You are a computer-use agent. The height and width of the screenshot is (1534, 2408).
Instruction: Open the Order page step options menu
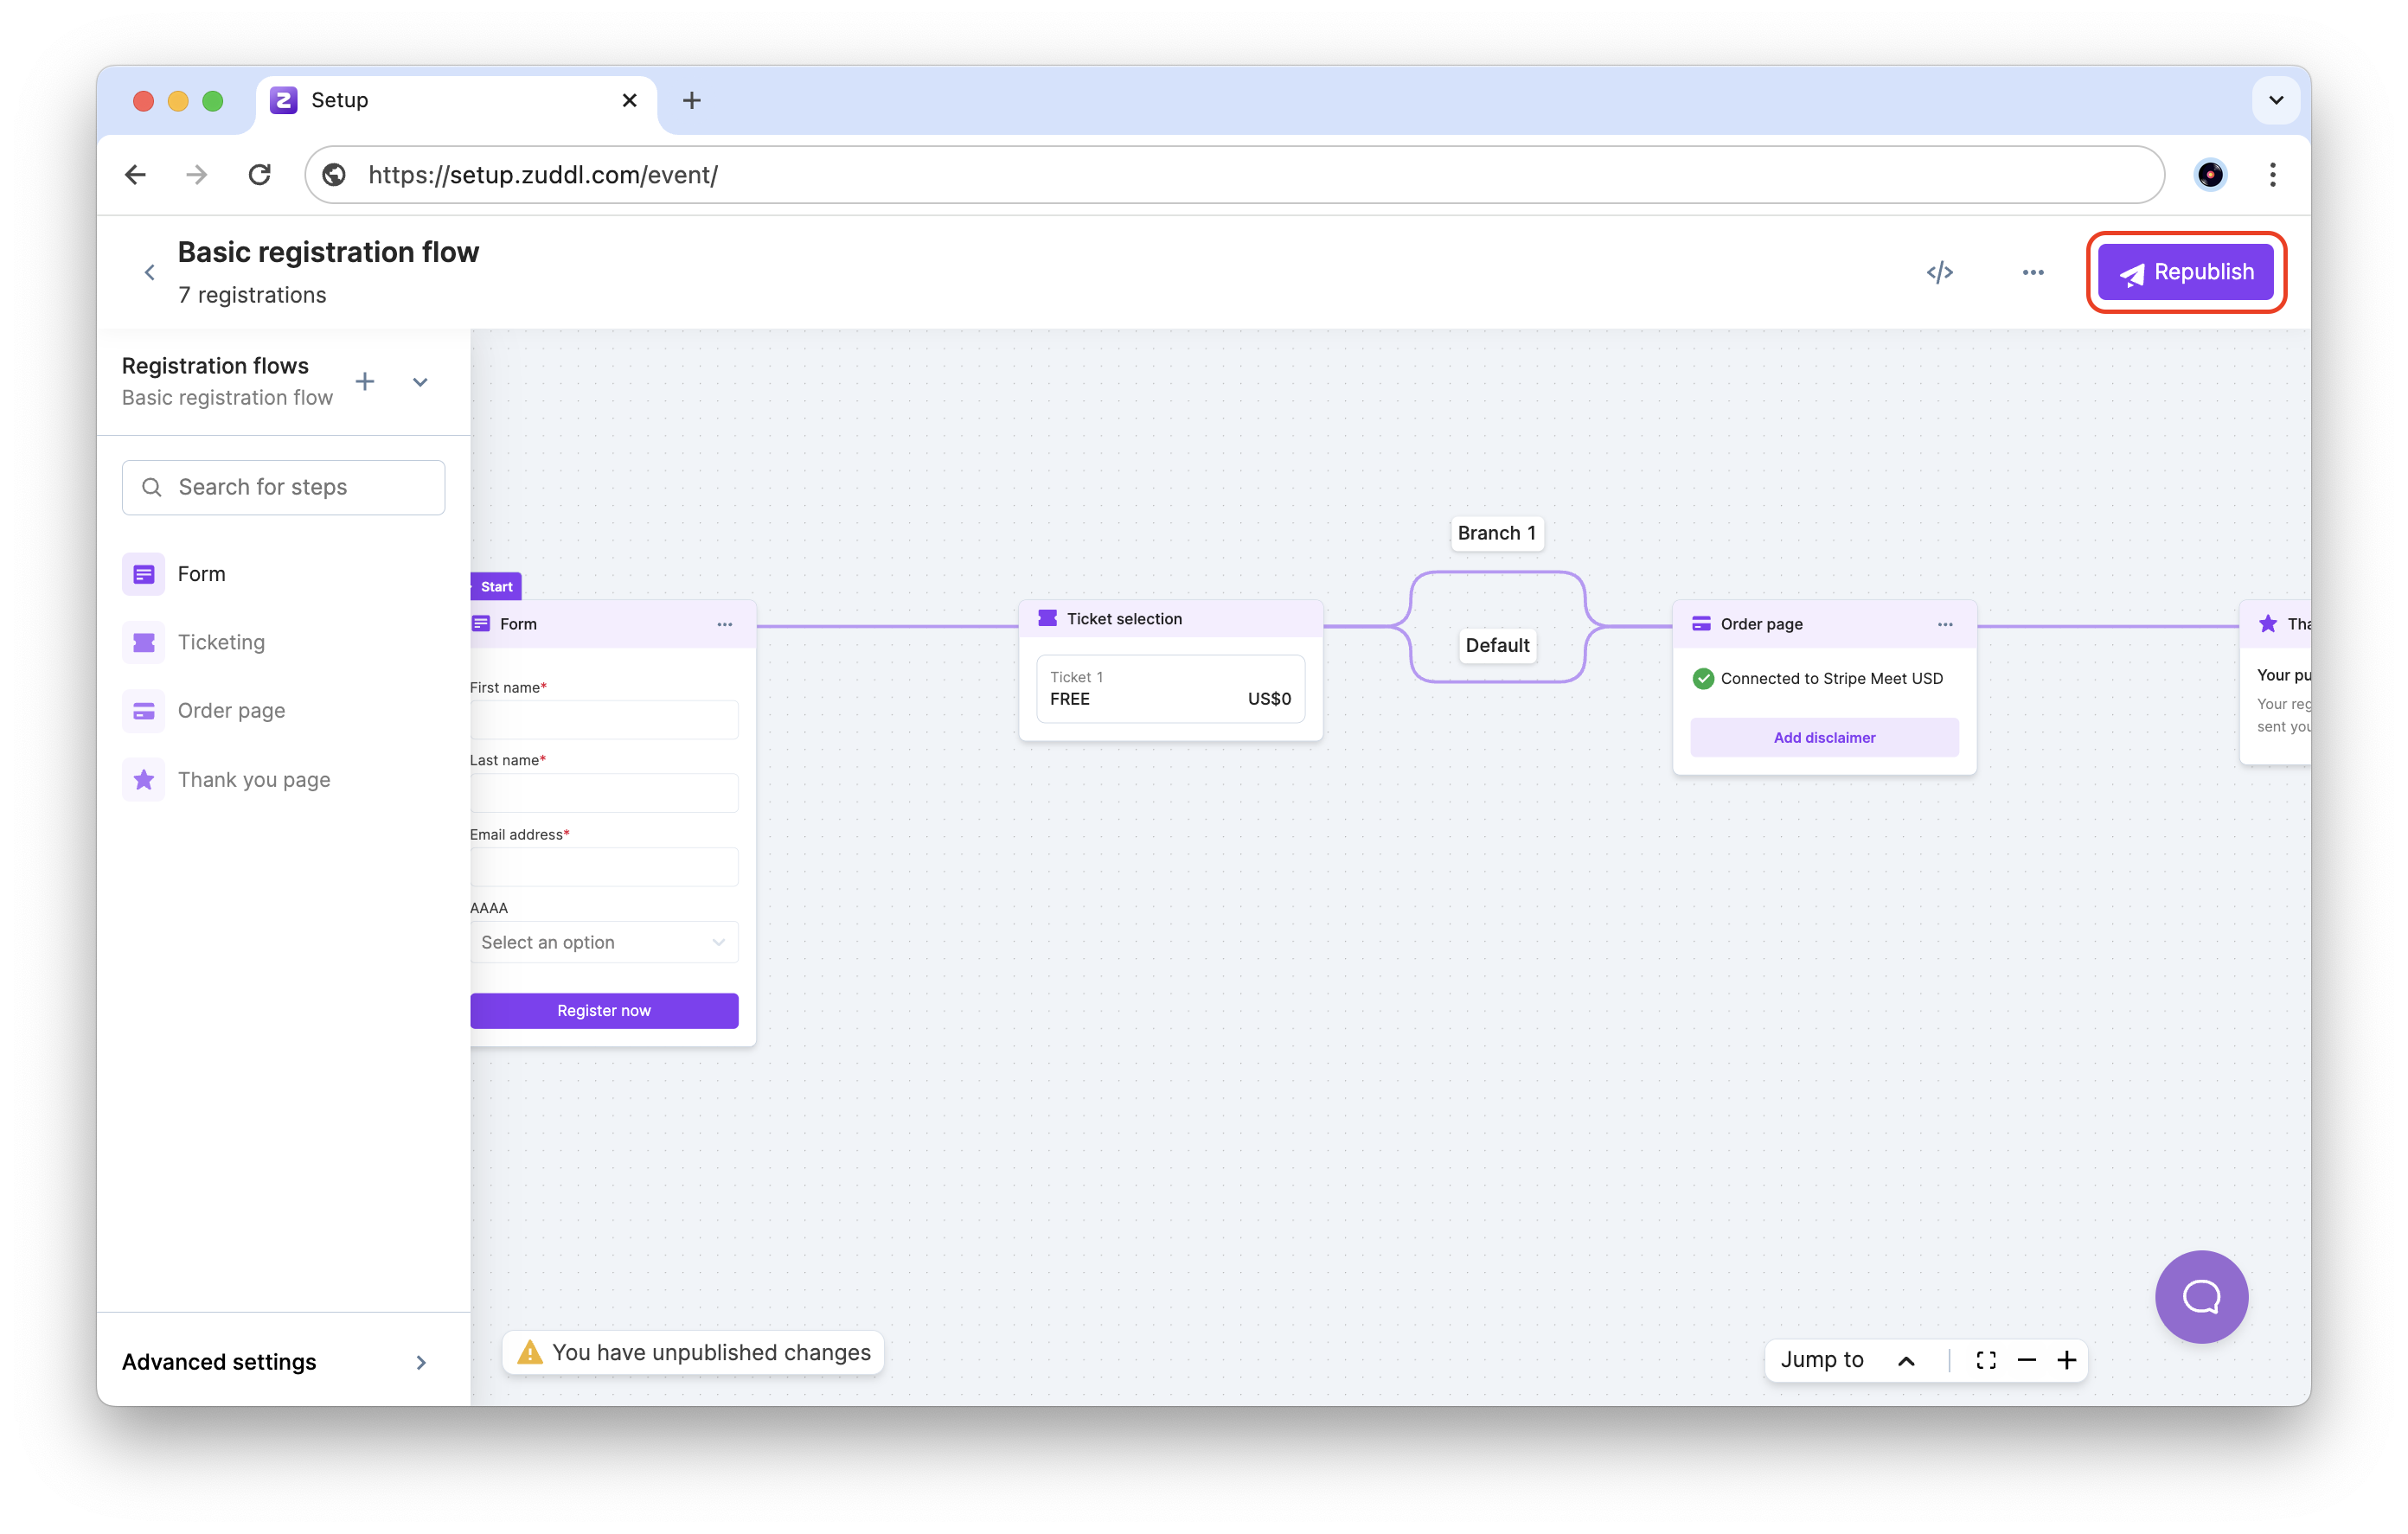1944,624
